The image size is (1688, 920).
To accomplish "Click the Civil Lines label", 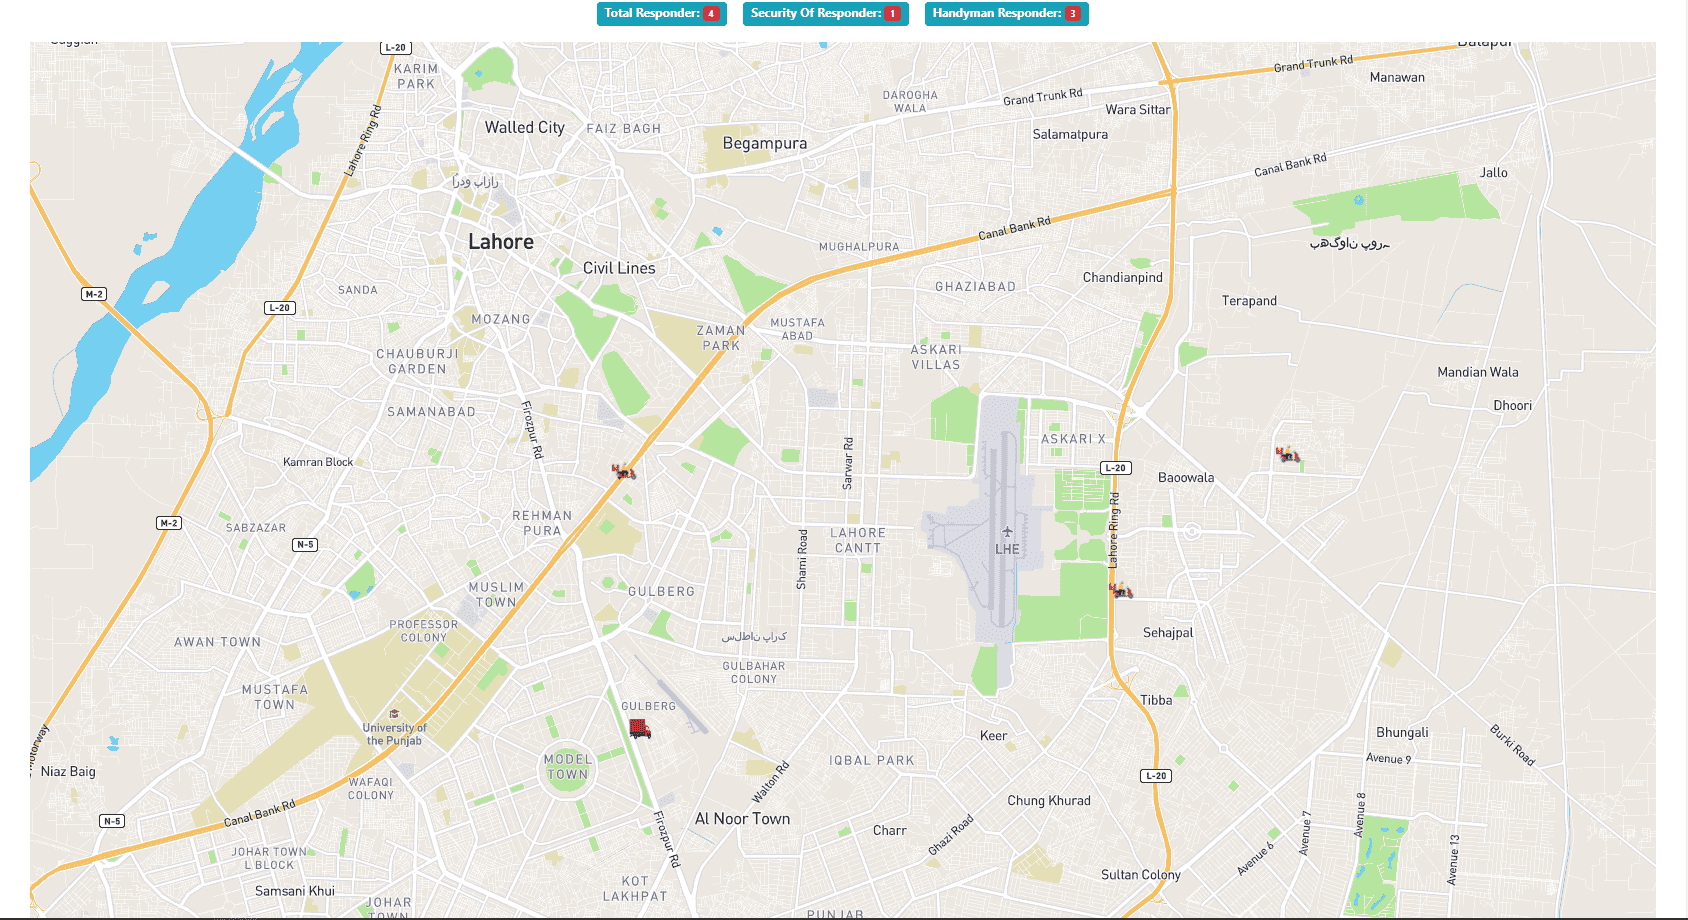I will (x=619, y=268).
